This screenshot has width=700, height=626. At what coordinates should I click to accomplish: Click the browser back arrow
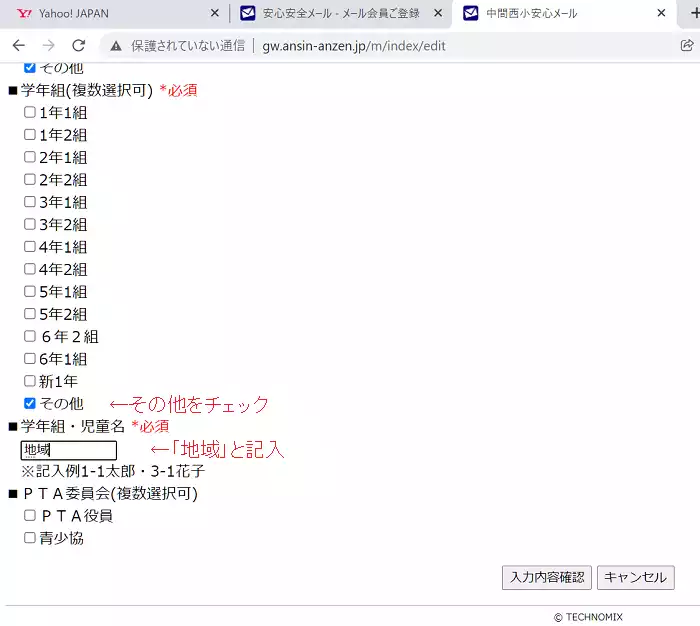click(19, 45)
